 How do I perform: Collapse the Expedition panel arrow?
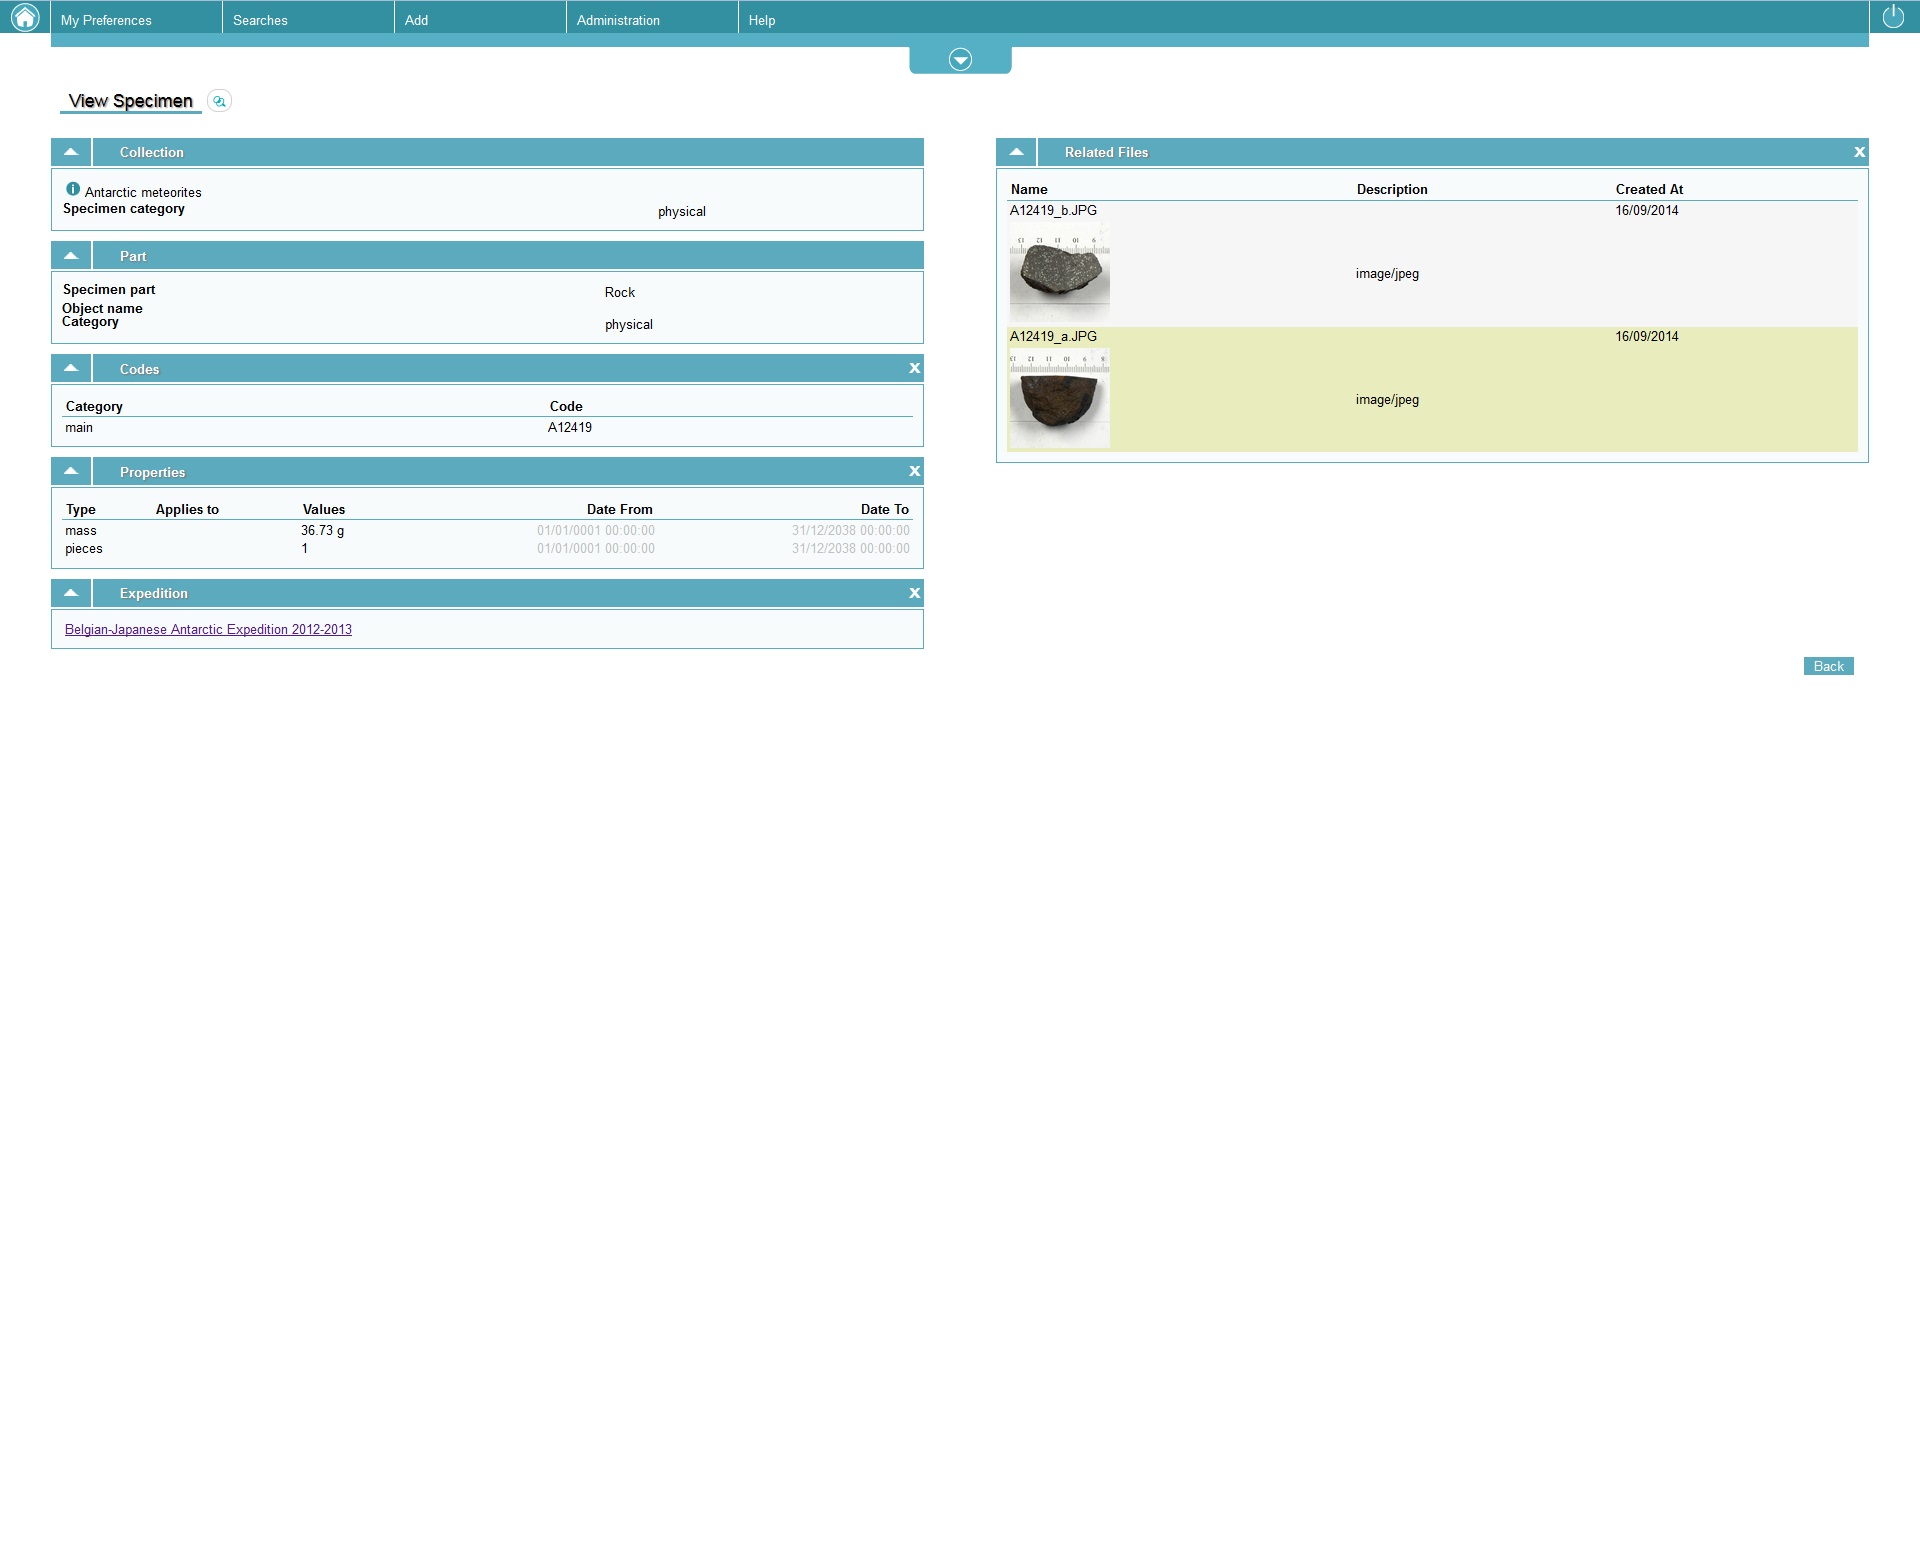point(71,593)
